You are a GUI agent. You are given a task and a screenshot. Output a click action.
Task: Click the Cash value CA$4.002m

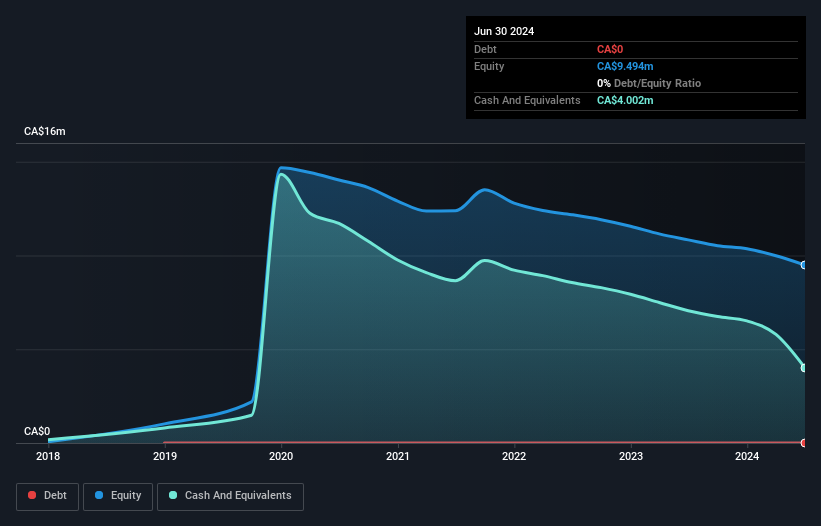pos(625,100)
